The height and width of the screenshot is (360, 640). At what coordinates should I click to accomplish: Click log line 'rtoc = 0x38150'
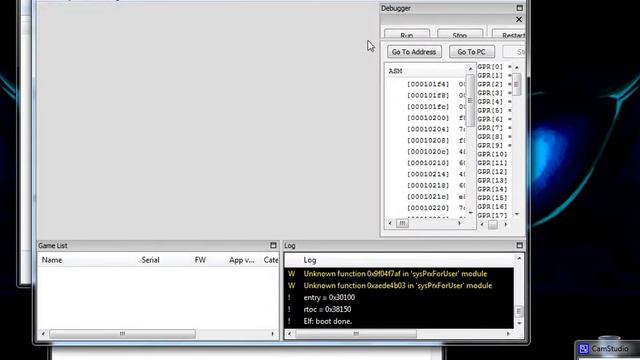(327, 309)
